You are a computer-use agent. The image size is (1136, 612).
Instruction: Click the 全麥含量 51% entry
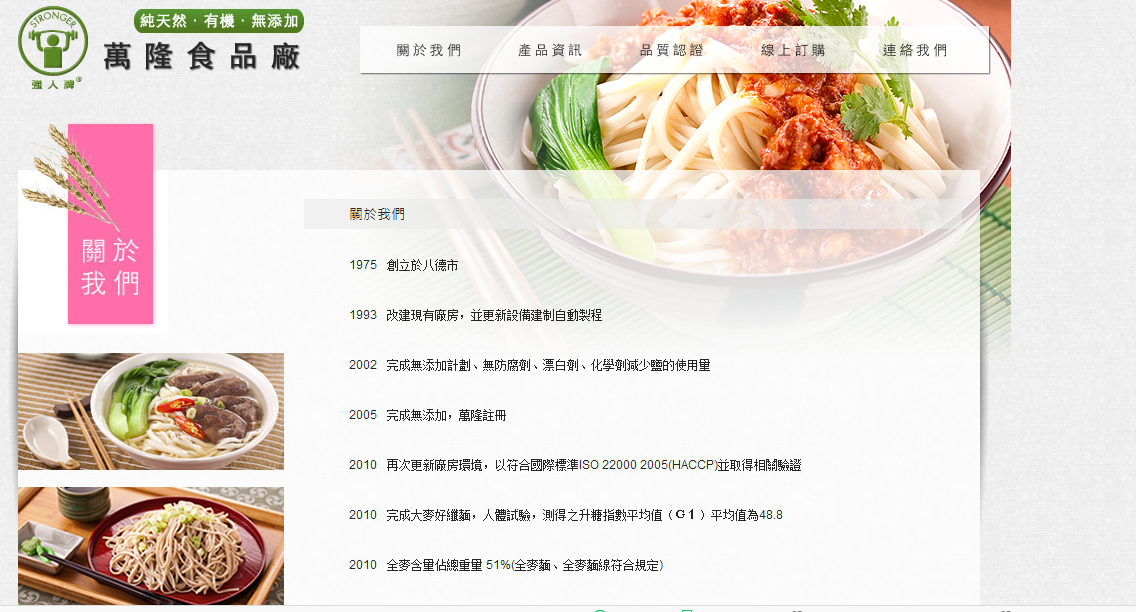[x=506, y=565]
